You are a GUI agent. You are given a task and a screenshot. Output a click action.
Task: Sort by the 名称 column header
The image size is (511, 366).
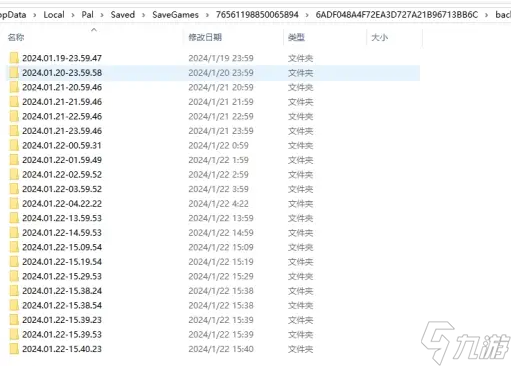pyautogui.click(x=16, y=37)
